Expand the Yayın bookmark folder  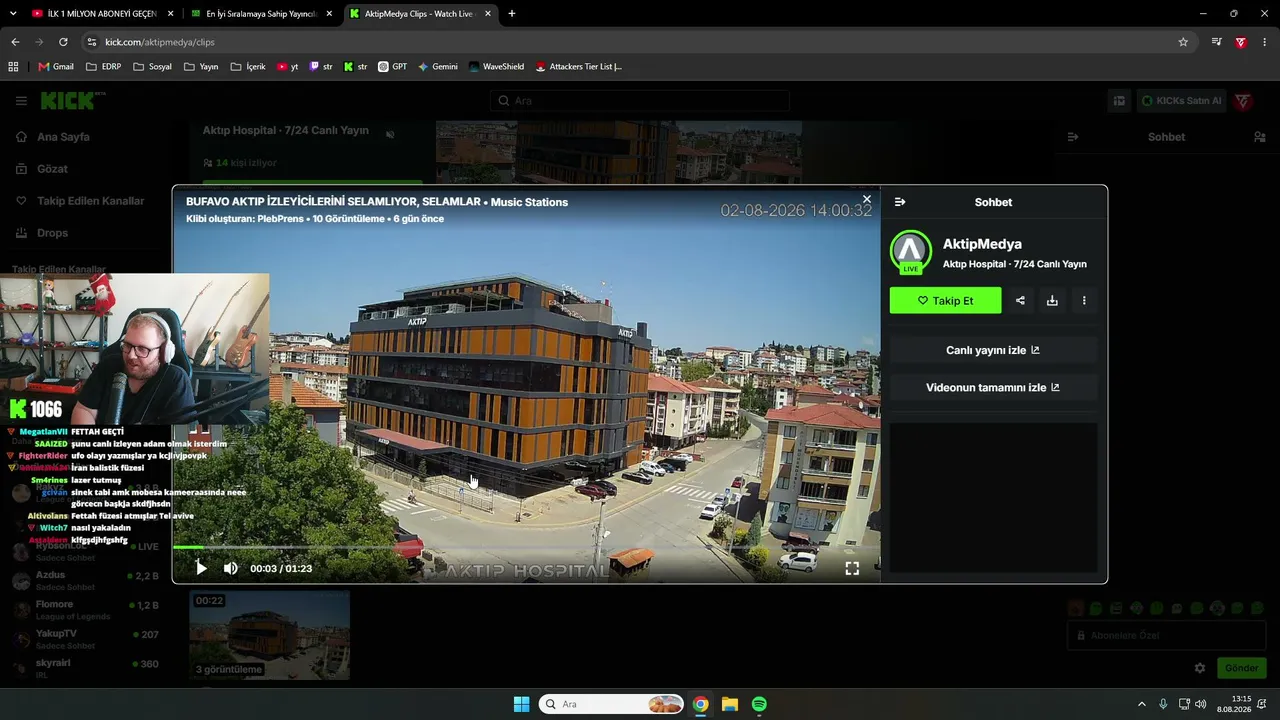pyautogui.click(x=201, y=67)
